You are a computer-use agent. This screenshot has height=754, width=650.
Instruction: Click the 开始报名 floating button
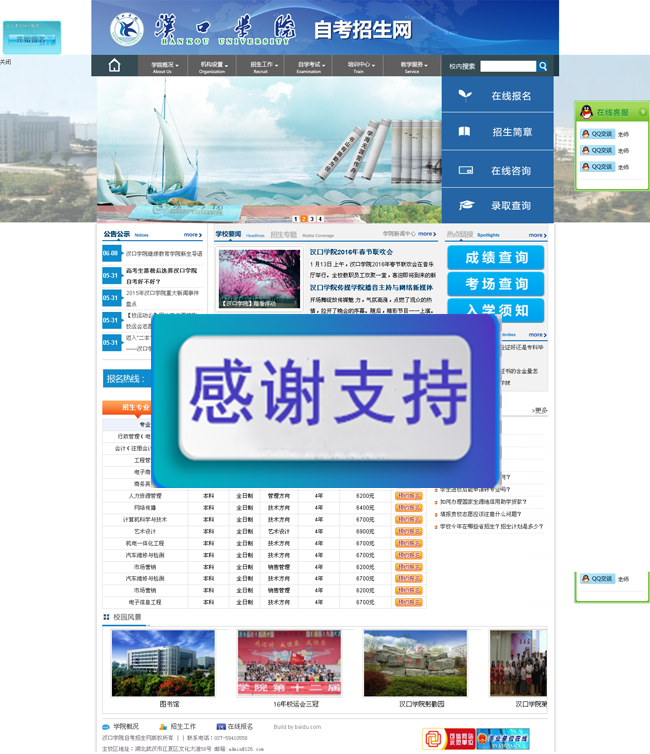pyautogui.click(x=32, y=39)
